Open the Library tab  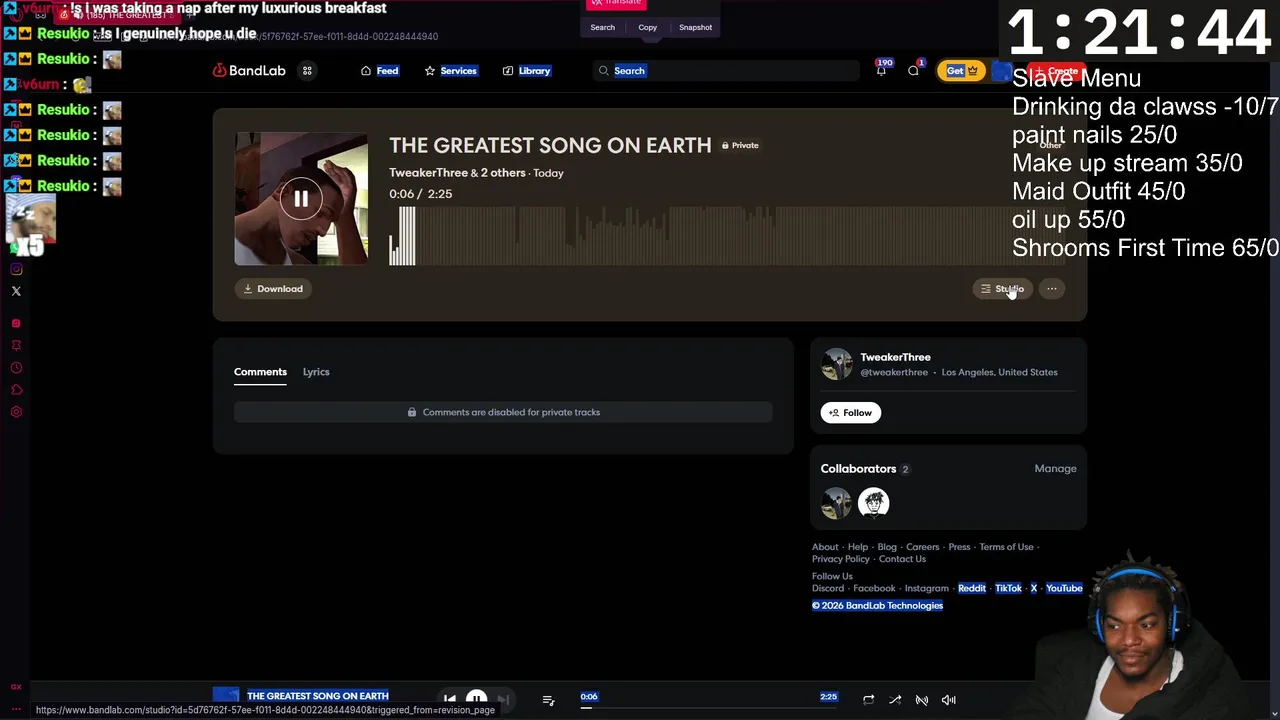(x=527, y=71)
